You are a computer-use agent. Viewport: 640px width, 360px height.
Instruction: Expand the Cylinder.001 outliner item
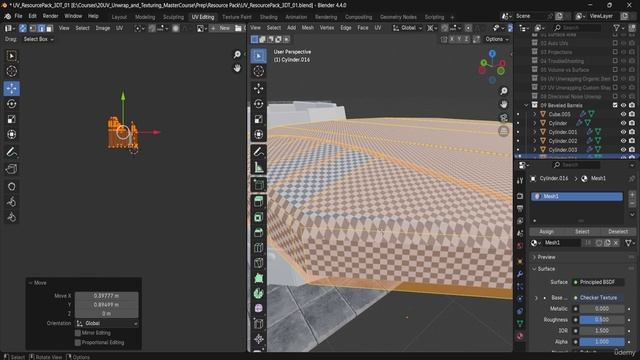tap(535, 132)
